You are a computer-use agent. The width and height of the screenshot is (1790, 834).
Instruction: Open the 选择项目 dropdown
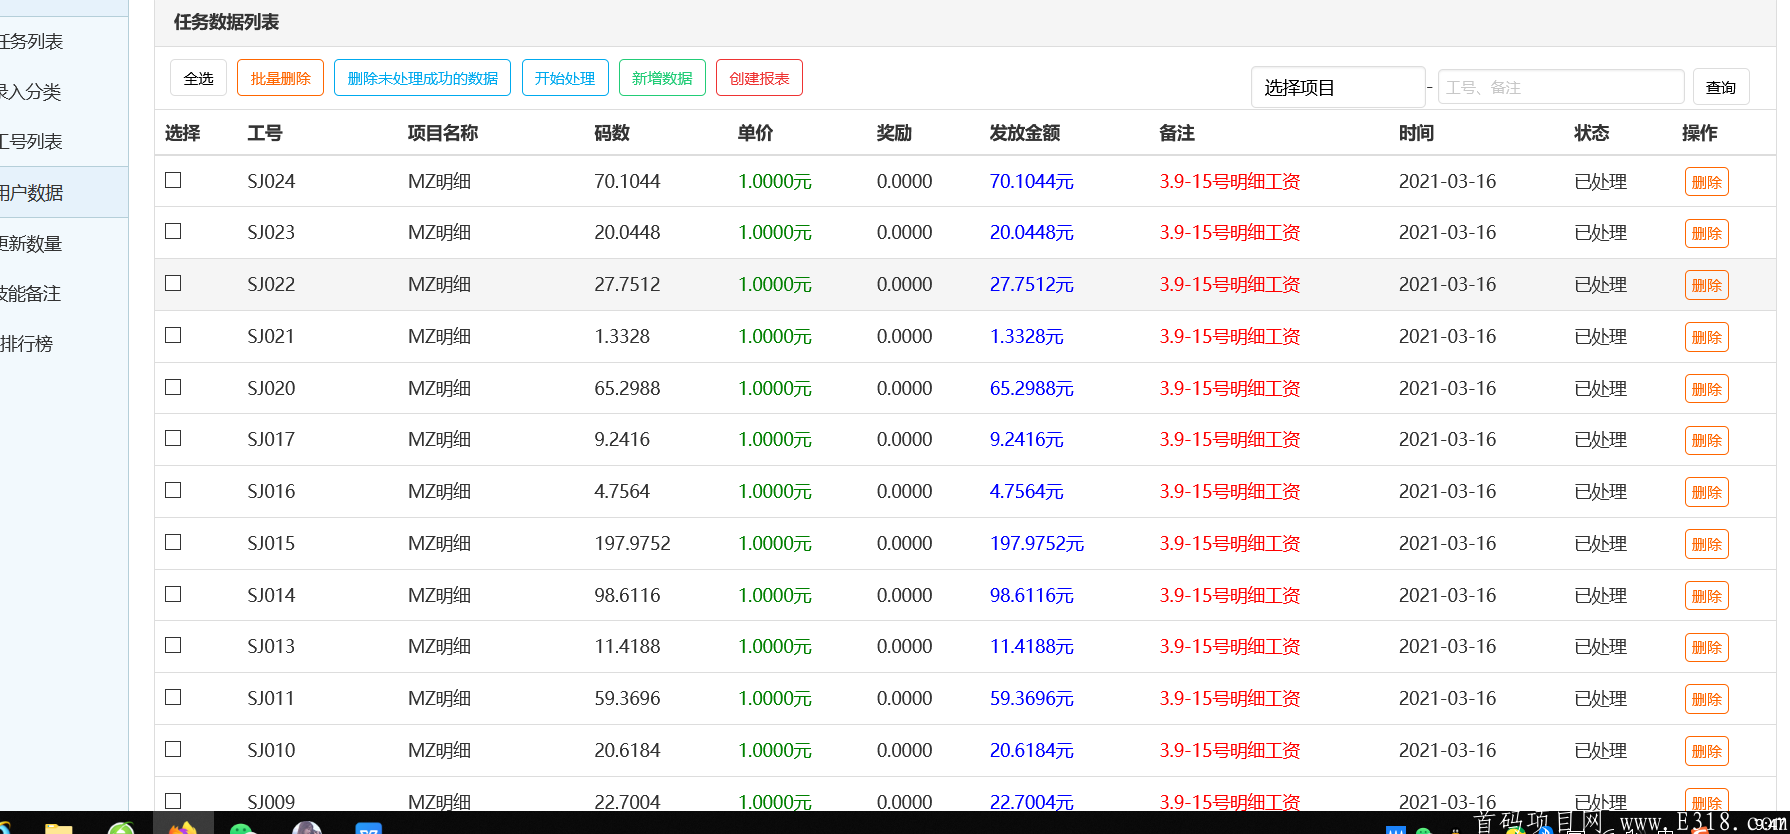coord(1338,87)
